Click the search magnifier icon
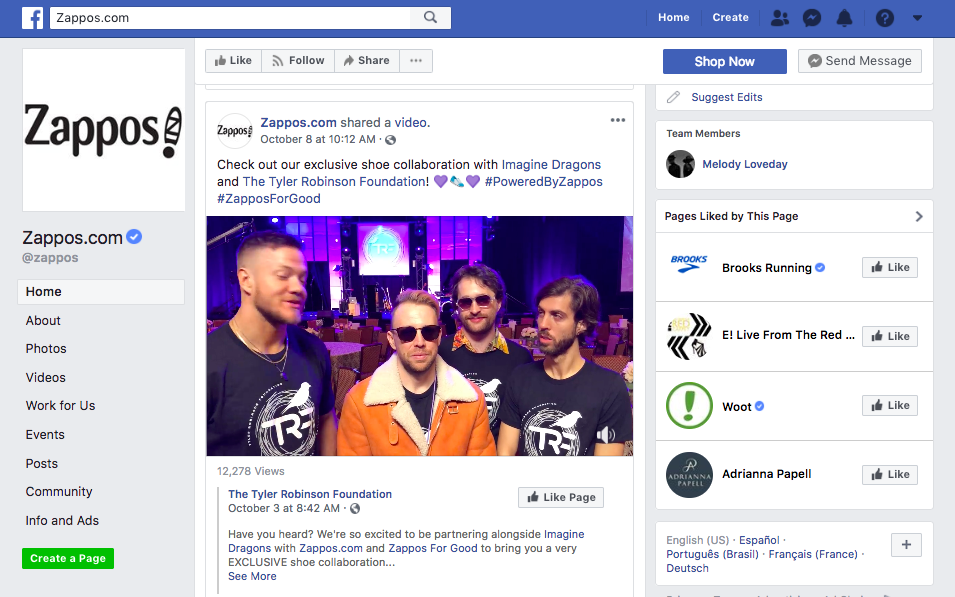This screenshot has height=597, width=955. (430, 18)
